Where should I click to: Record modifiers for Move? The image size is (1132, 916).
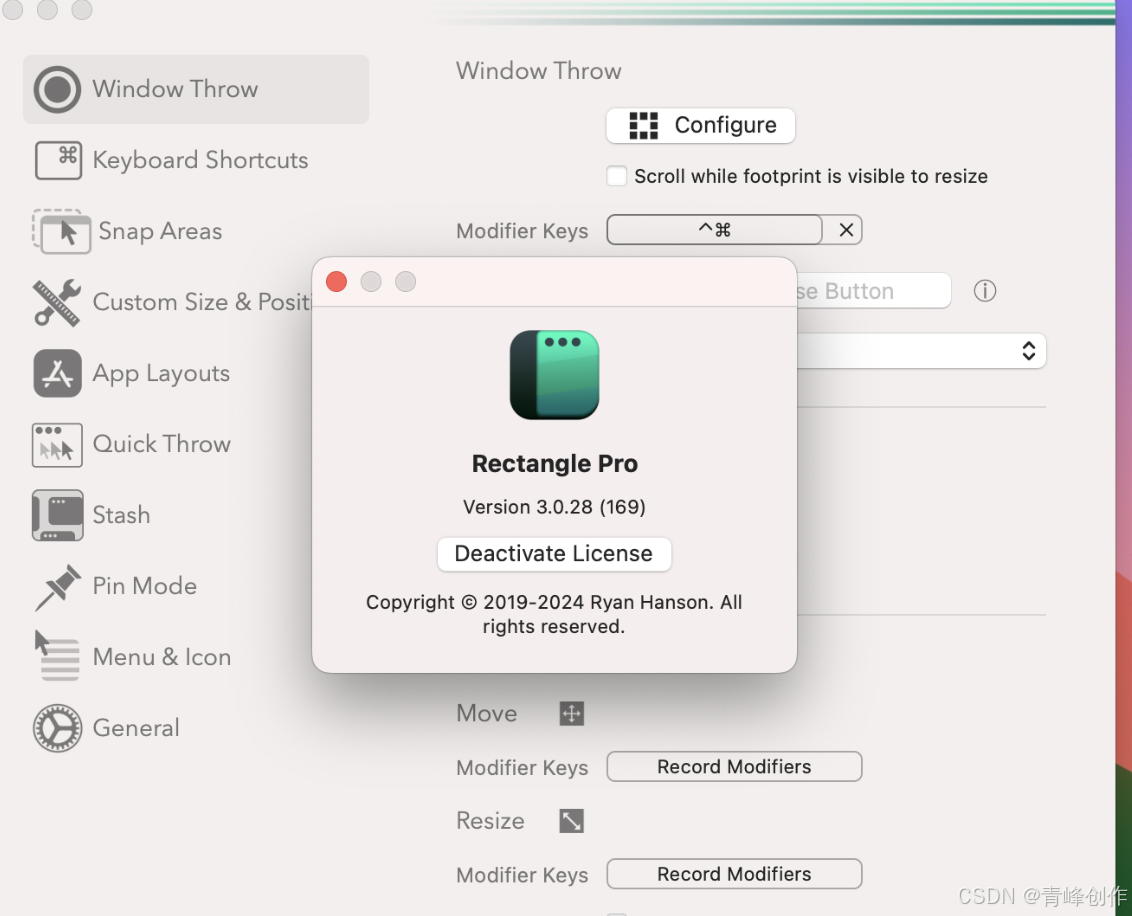point(734,767)
